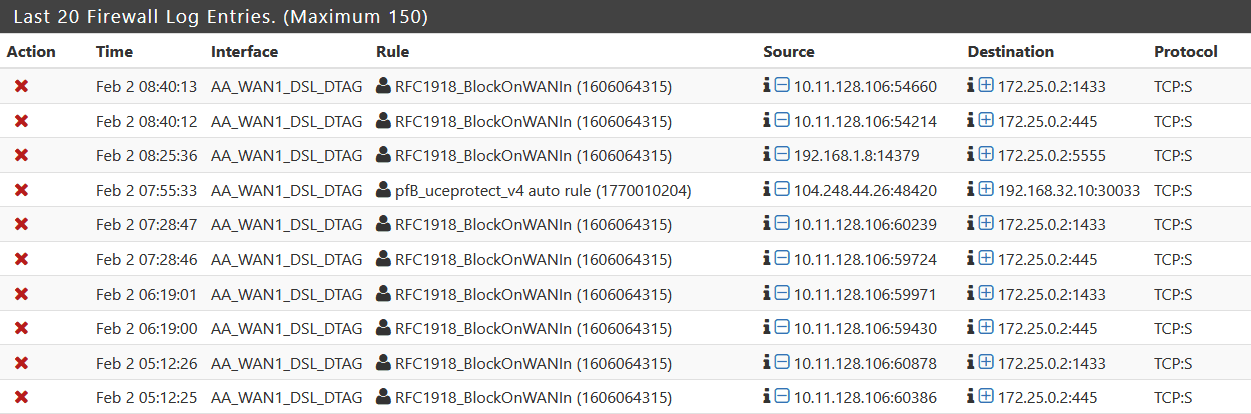
Task: Click the red block icon for the 08:40:13 entry
Action: pyautogui.click(x=21, y=87)
